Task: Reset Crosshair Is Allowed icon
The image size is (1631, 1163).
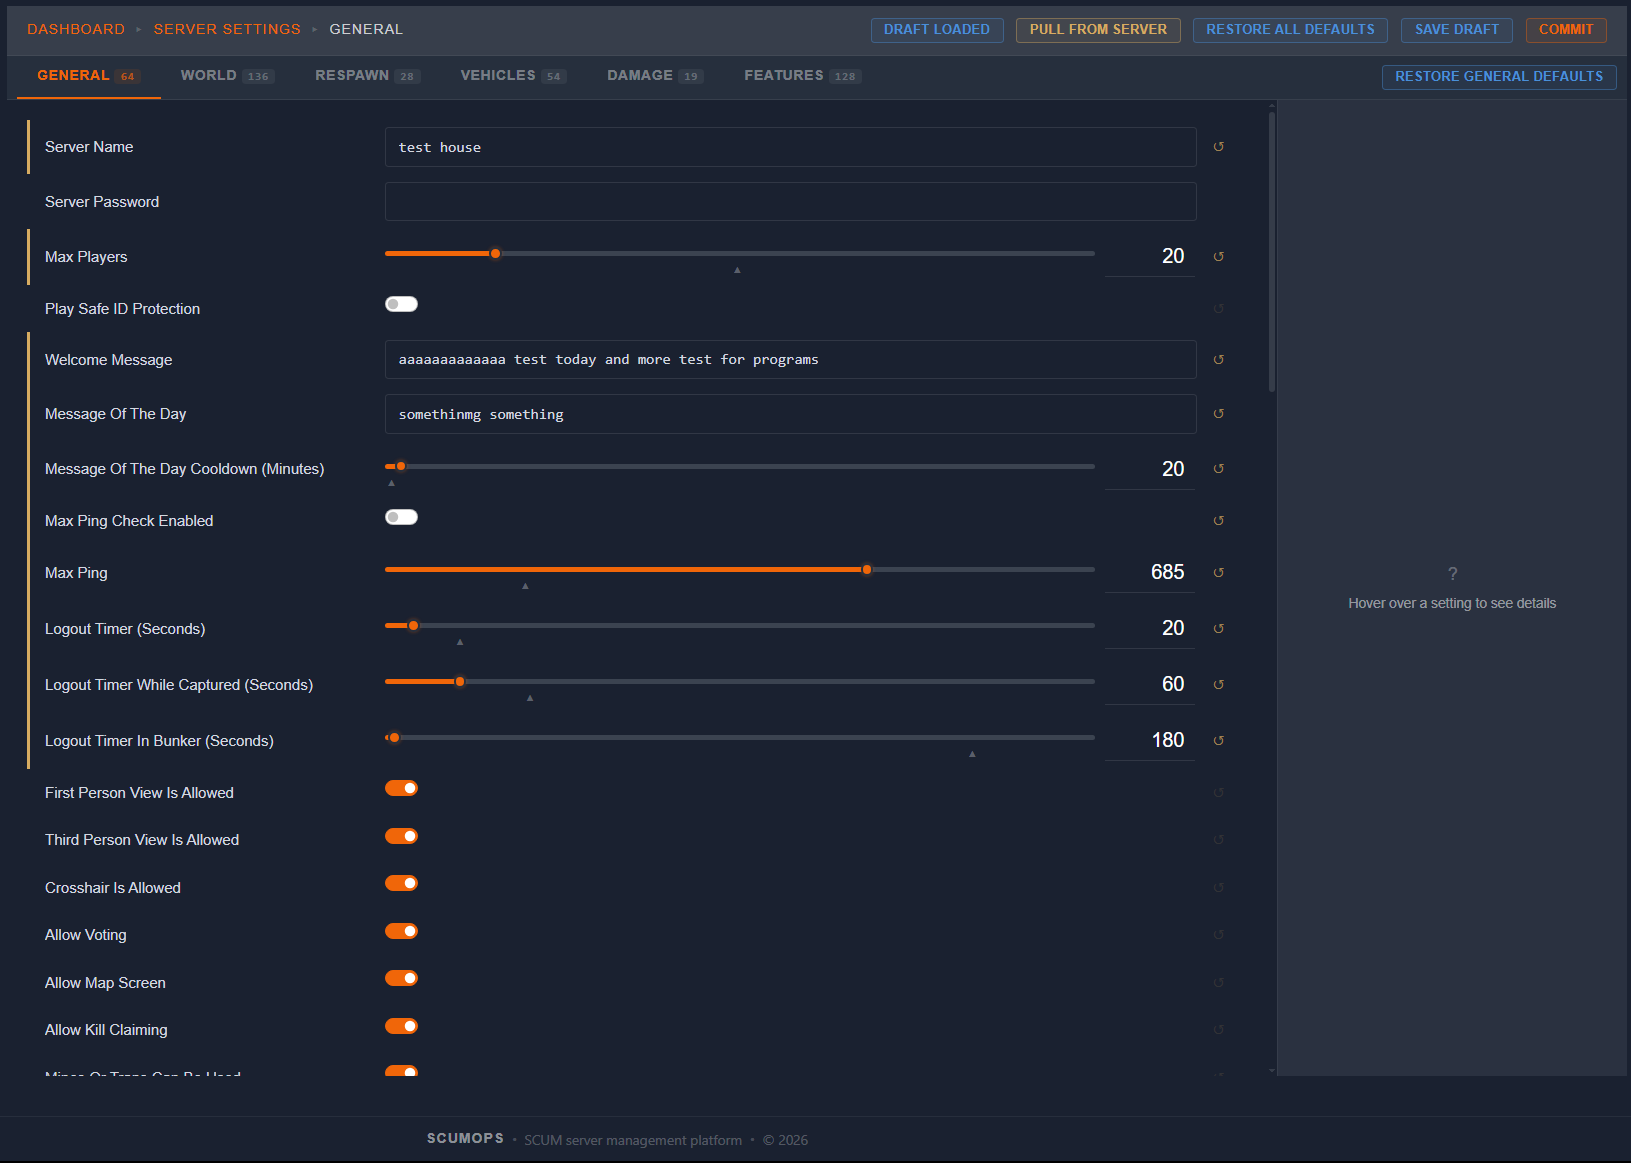Action: 1218,888
